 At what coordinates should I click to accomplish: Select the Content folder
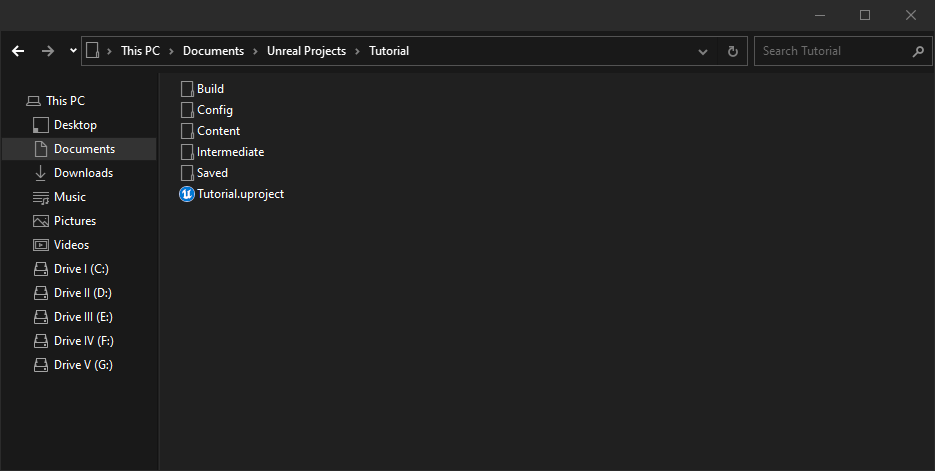click(x=218, y=131)
